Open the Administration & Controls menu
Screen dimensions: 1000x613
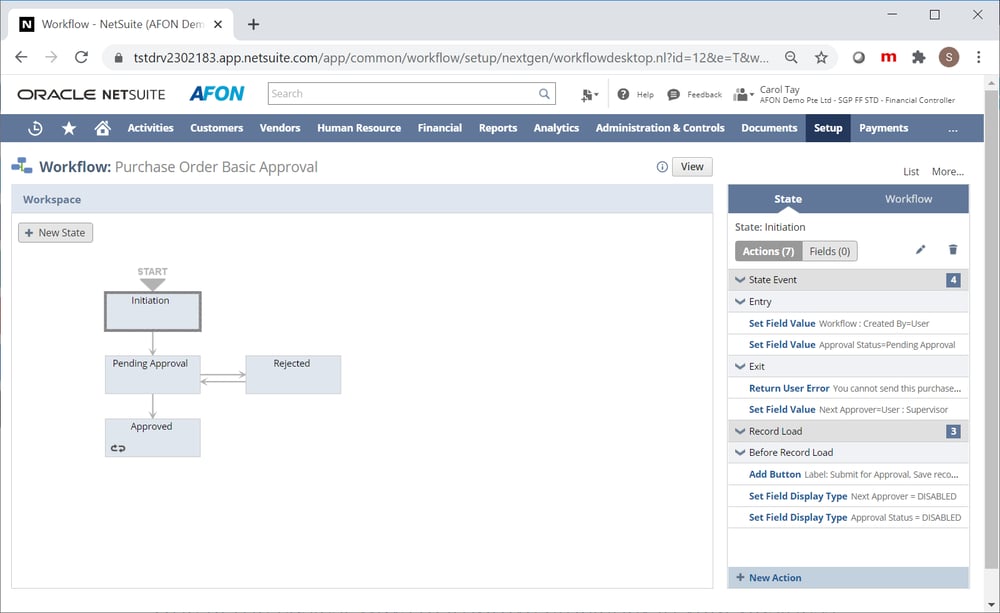(659, 128)
